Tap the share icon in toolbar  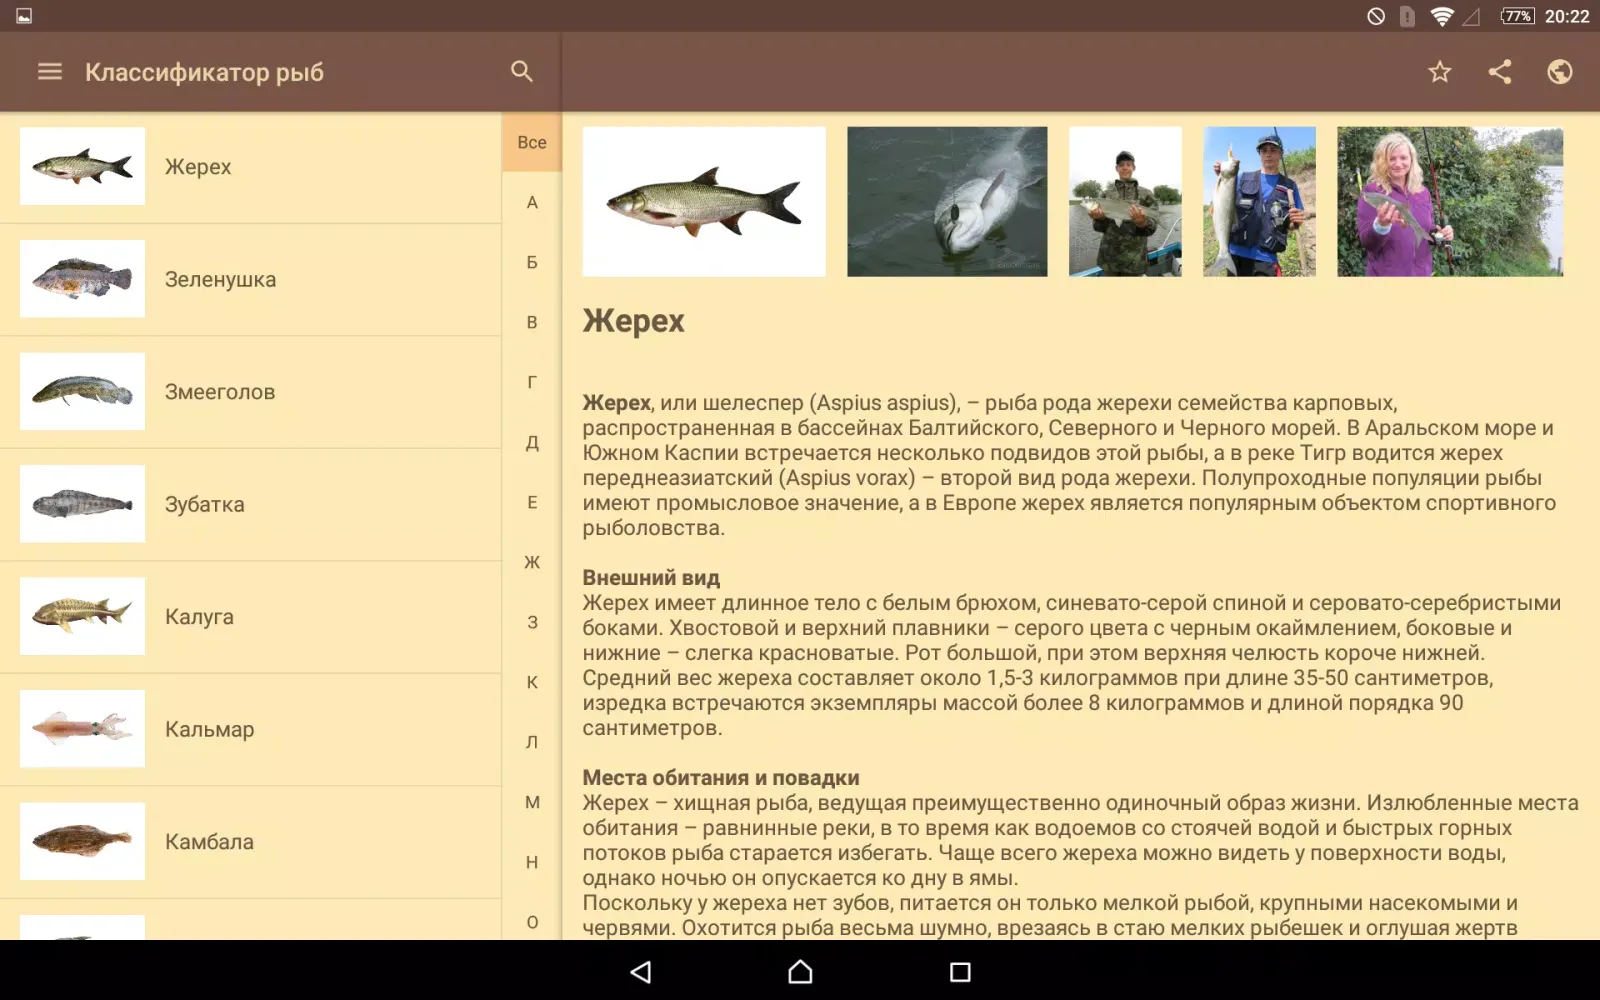pos(1499,72)
